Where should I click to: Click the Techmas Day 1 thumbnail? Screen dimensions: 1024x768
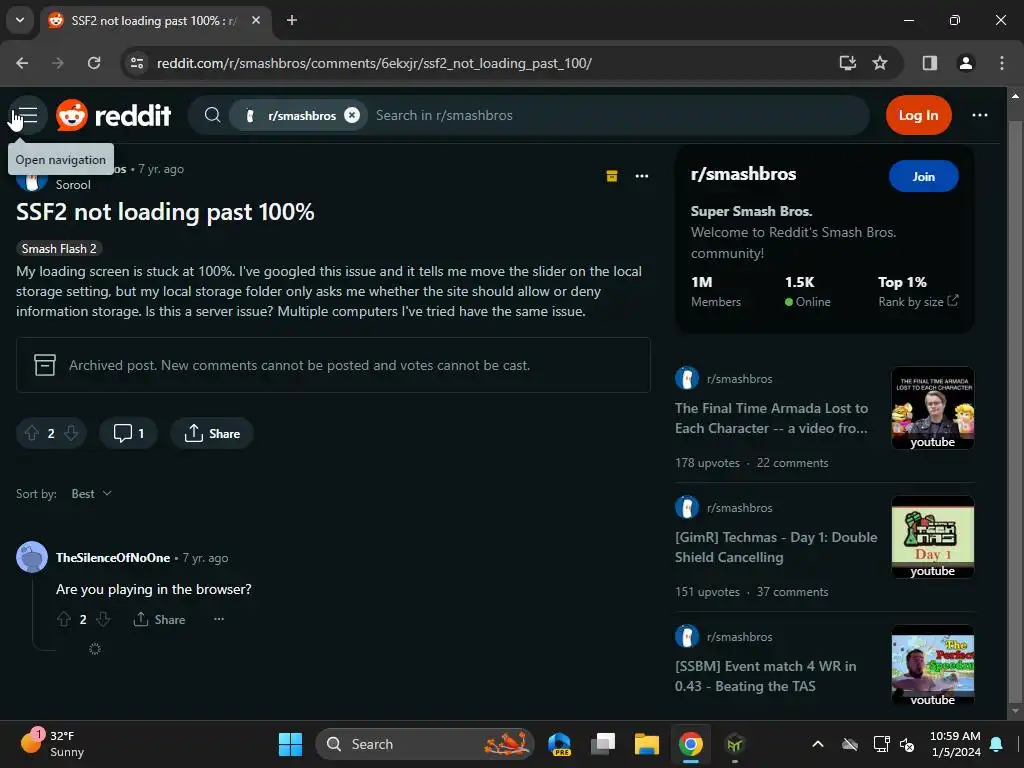pos(933,537)
